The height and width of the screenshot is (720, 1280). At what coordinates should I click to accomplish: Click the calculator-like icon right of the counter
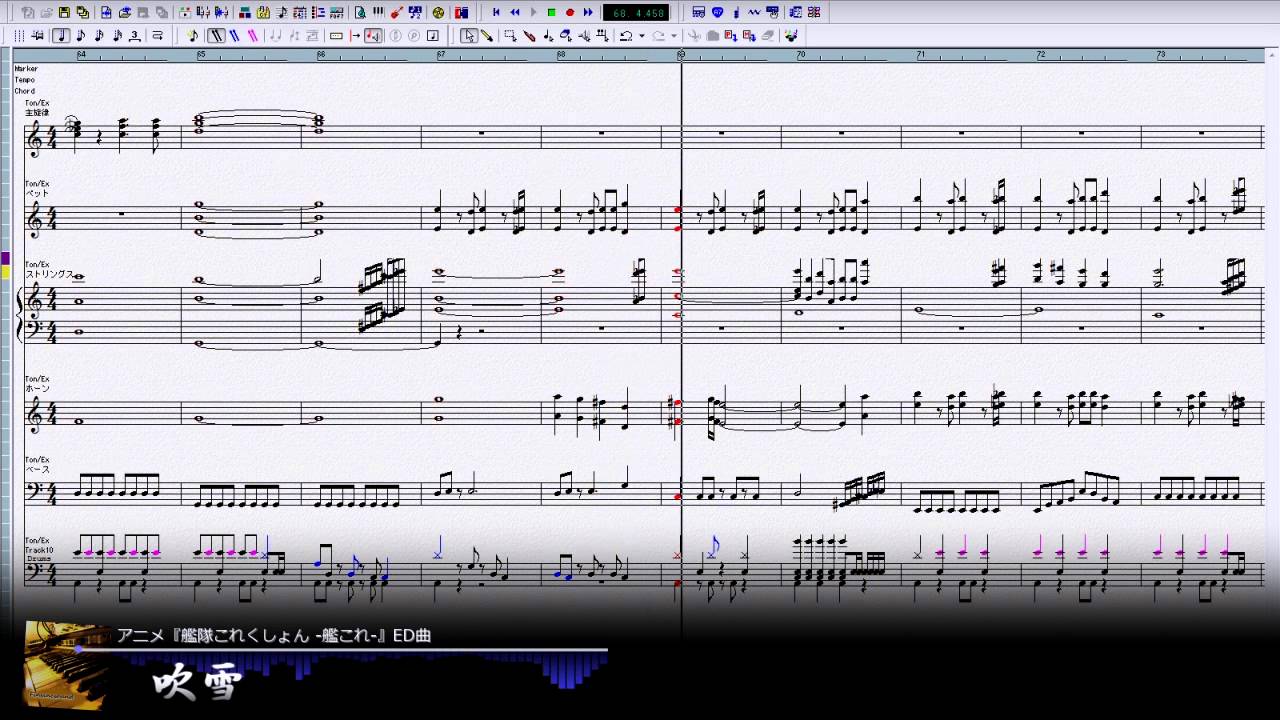pos(698,13)
